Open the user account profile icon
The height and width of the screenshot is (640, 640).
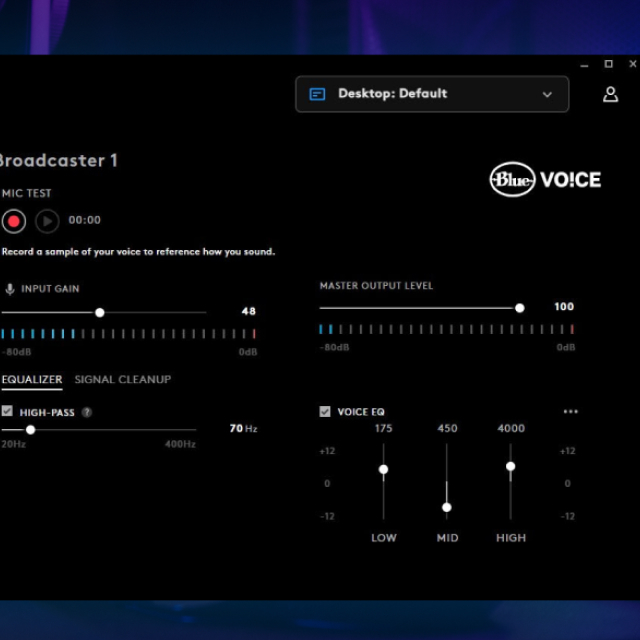(x=610, y=94)
